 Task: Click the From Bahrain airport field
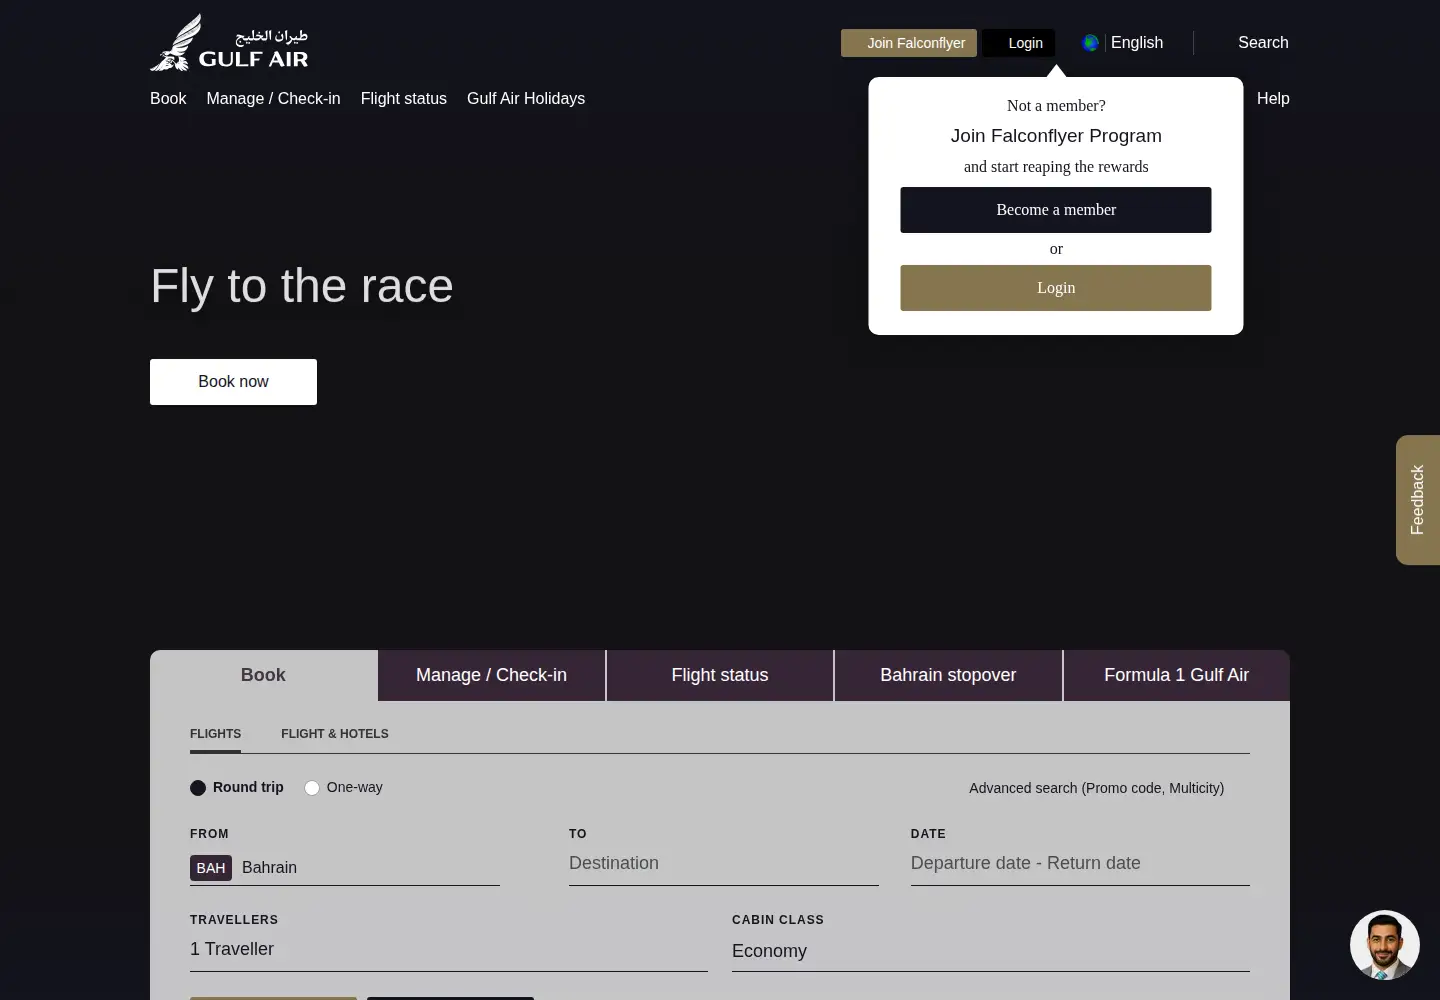(345, 867)
